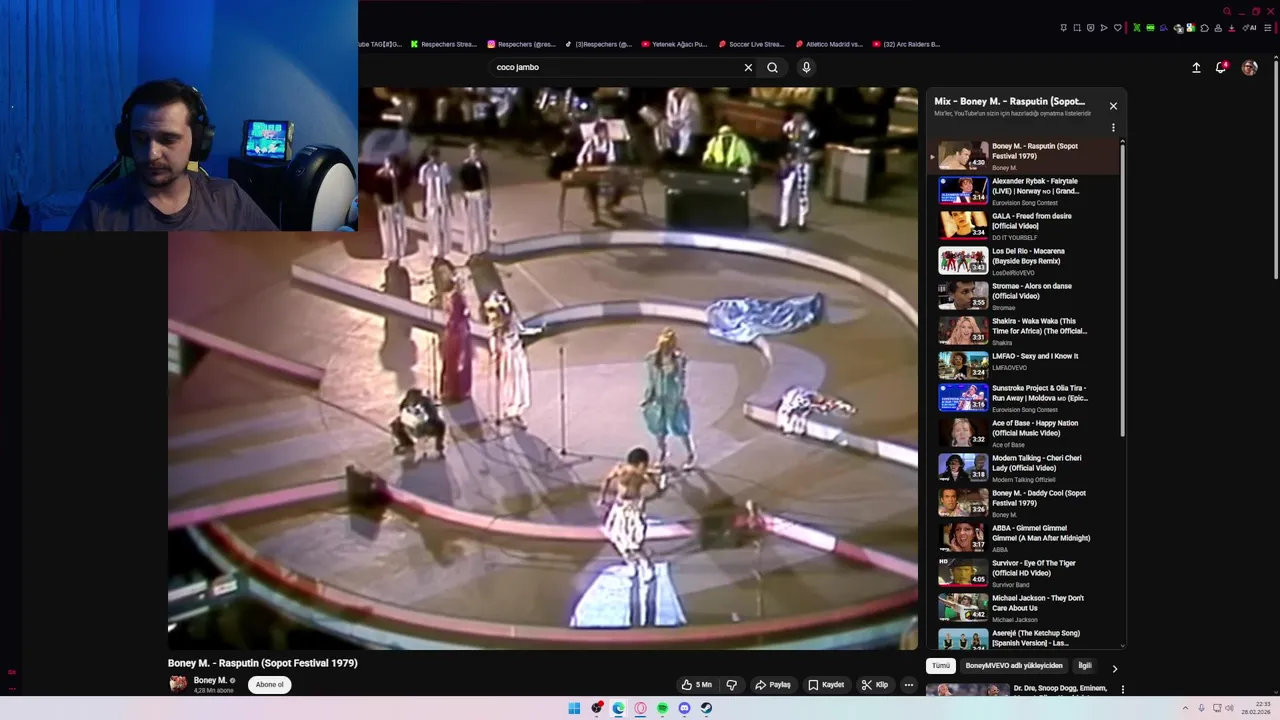The height and width of the screenshot is (720, 1280).
Task: Switch to the Yetenek Ağacı tab
Action: click(675, 44)
